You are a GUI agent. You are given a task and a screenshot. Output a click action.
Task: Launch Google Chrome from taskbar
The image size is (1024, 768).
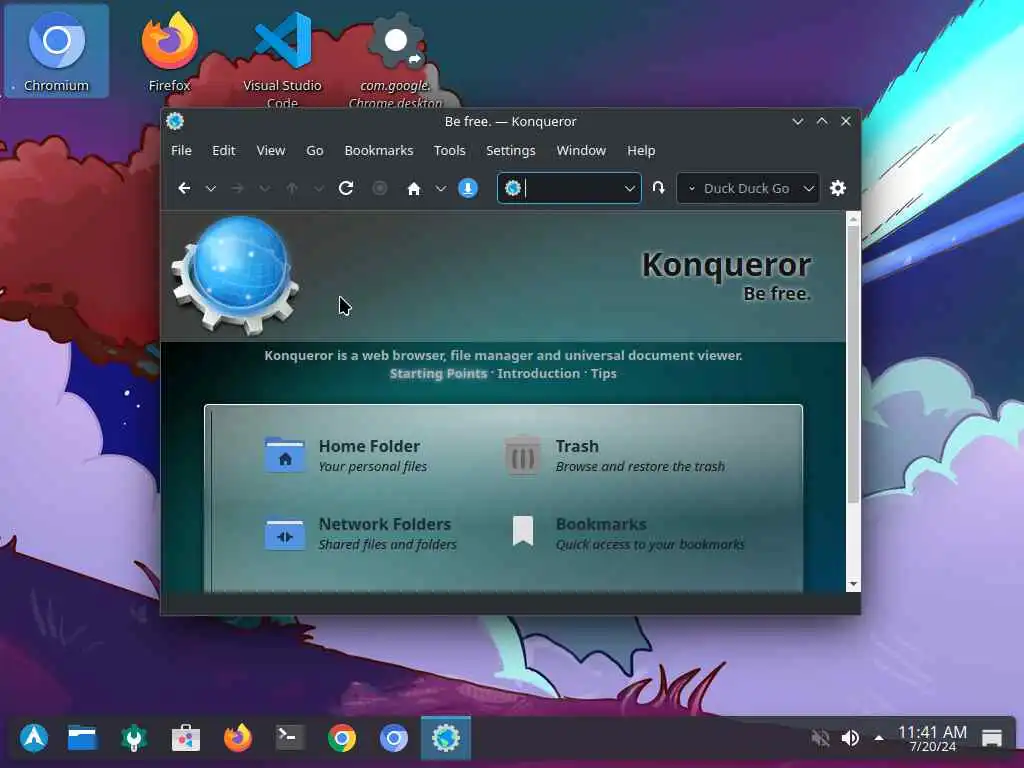click(342, 738)
